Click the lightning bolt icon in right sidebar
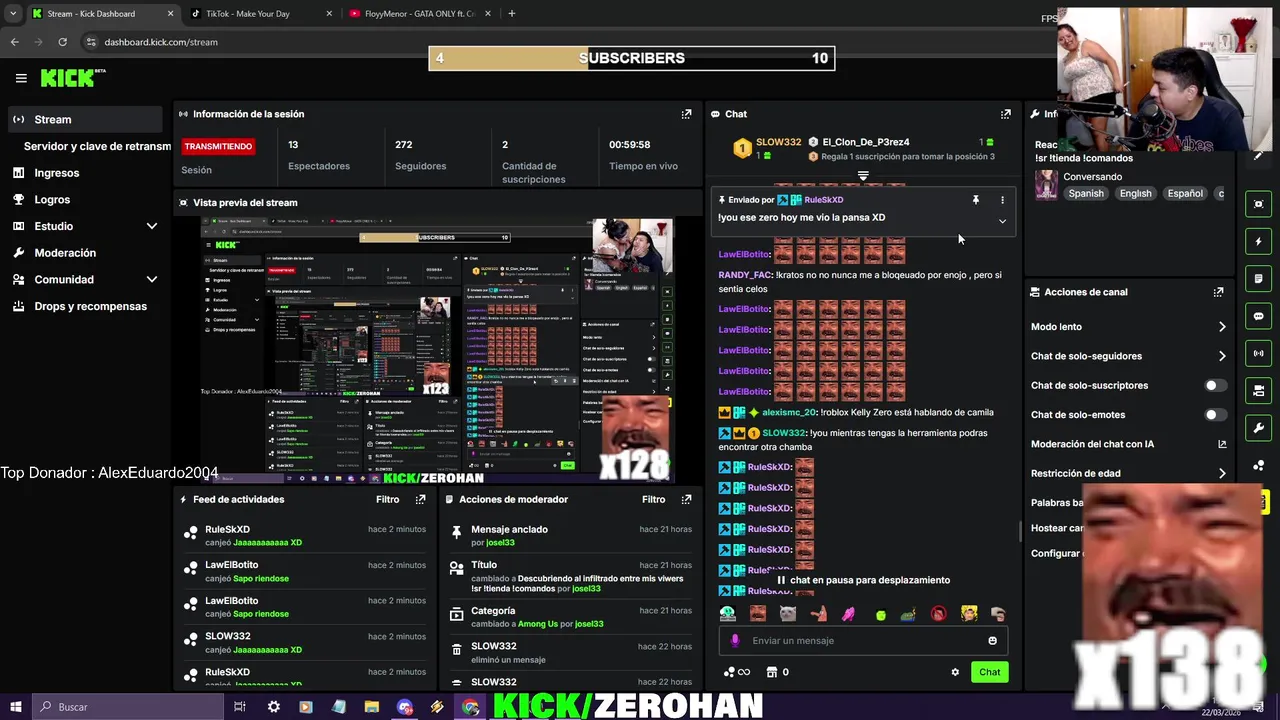The image size is (1280, 720). (x=1258, y=241)
